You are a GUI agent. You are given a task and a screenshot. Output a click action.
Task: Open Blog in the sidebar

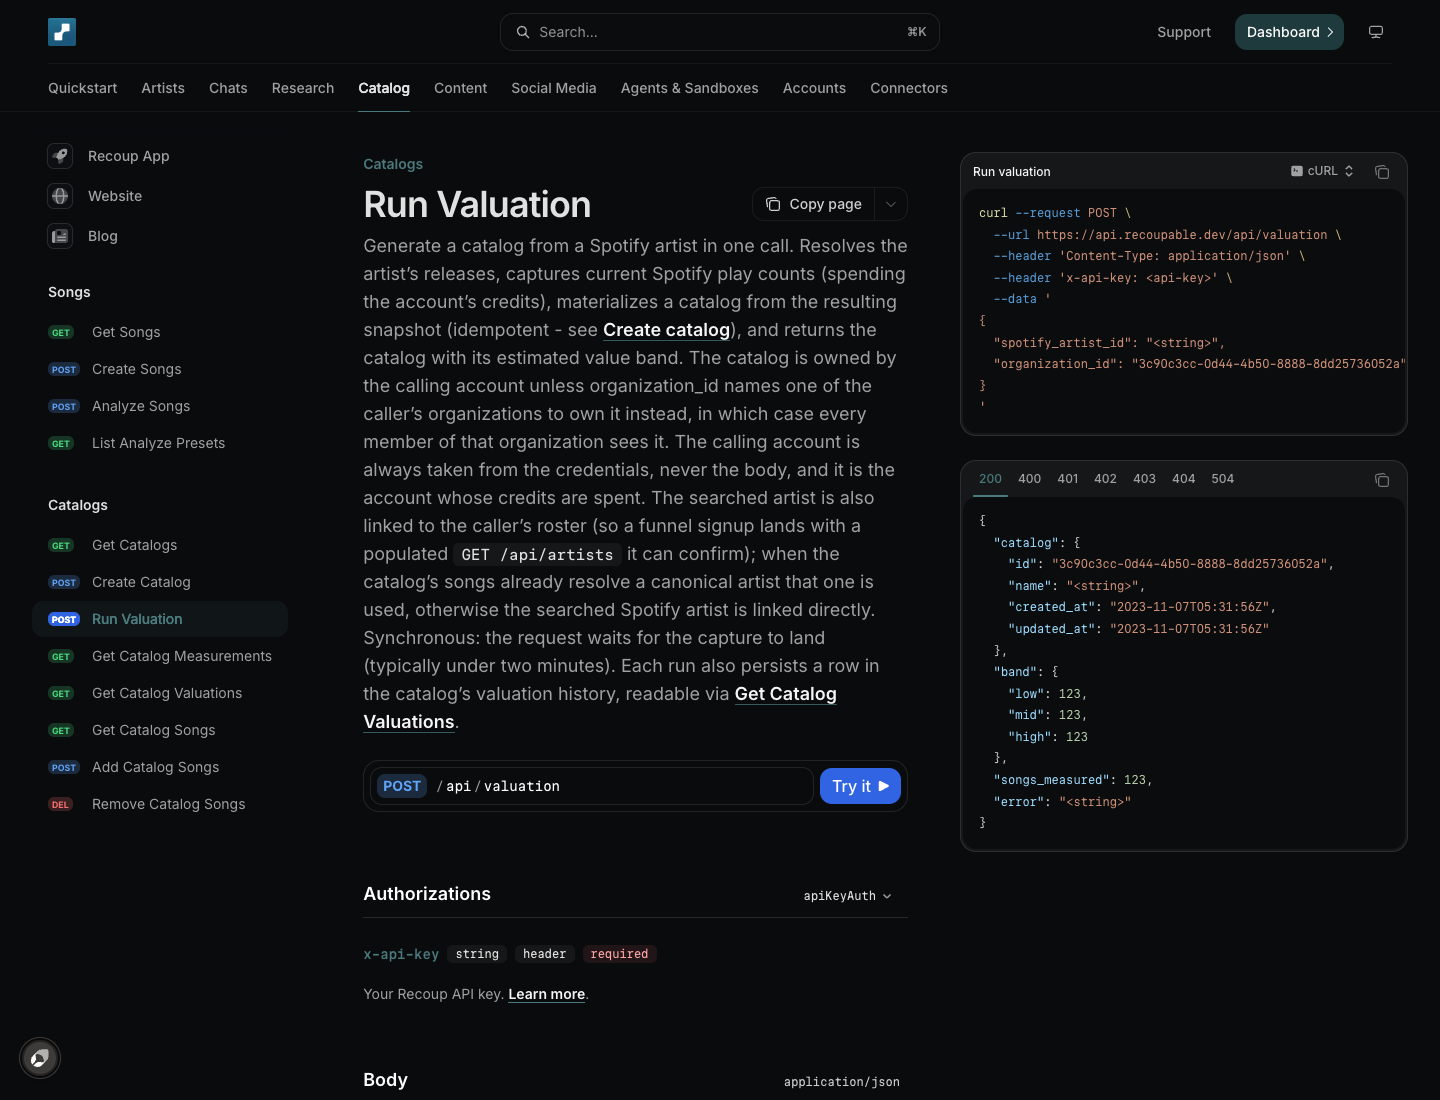point(103,236)
